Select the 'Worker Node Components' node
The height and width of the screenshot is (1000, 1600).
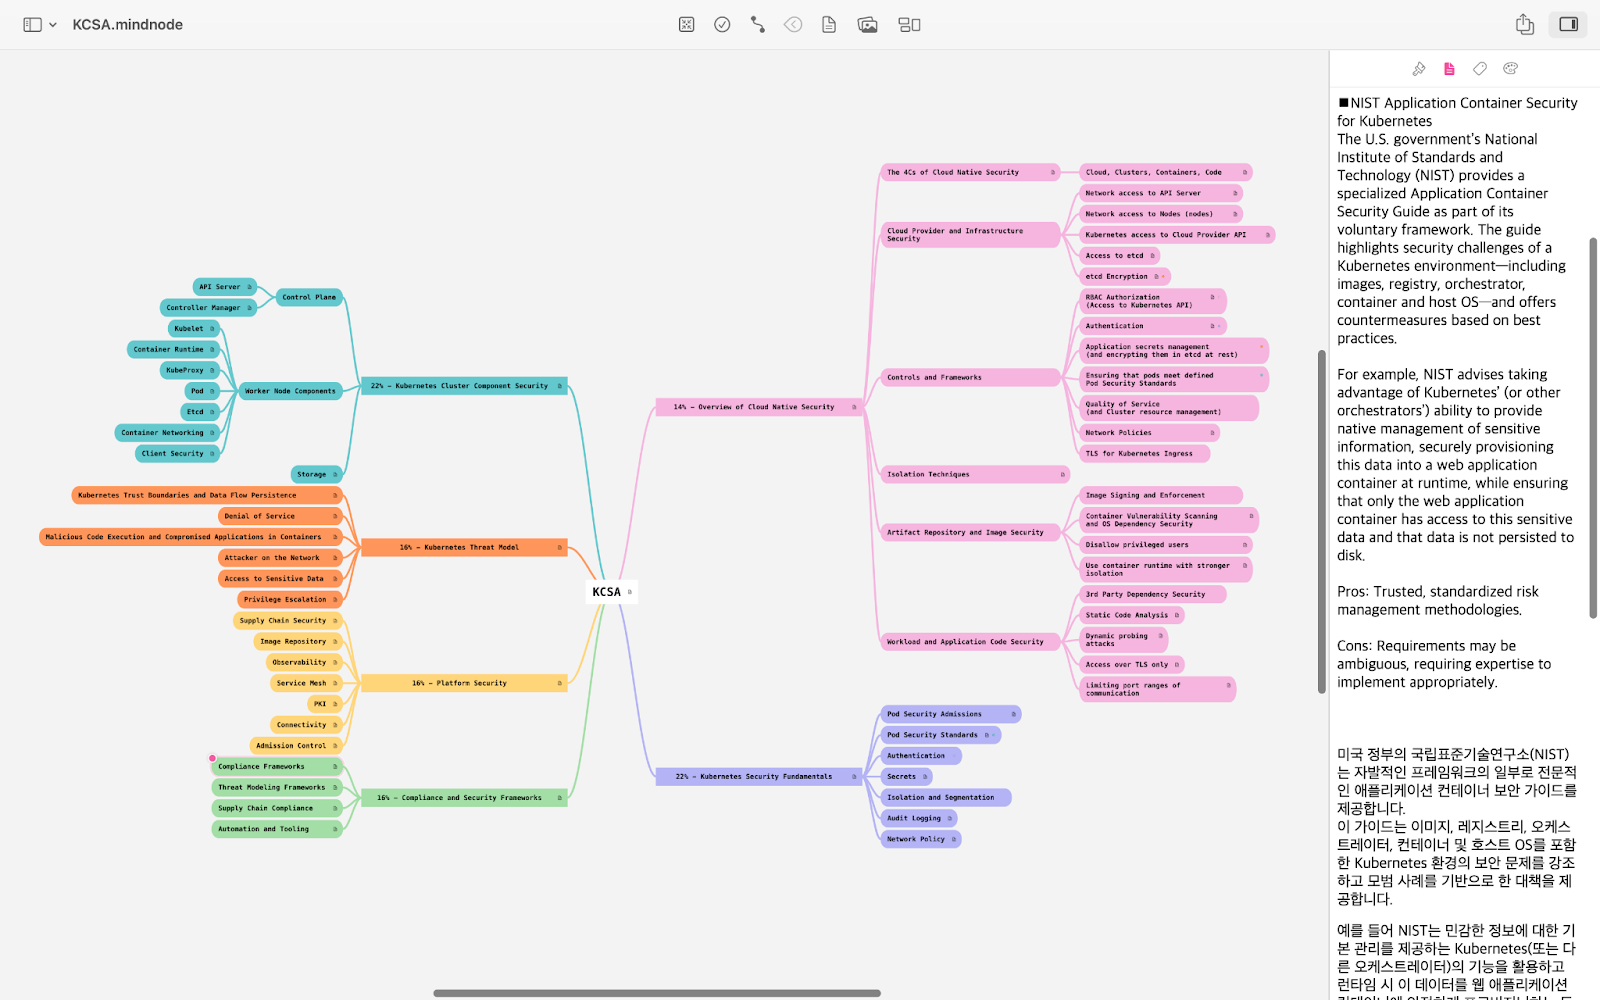(291, 391)
